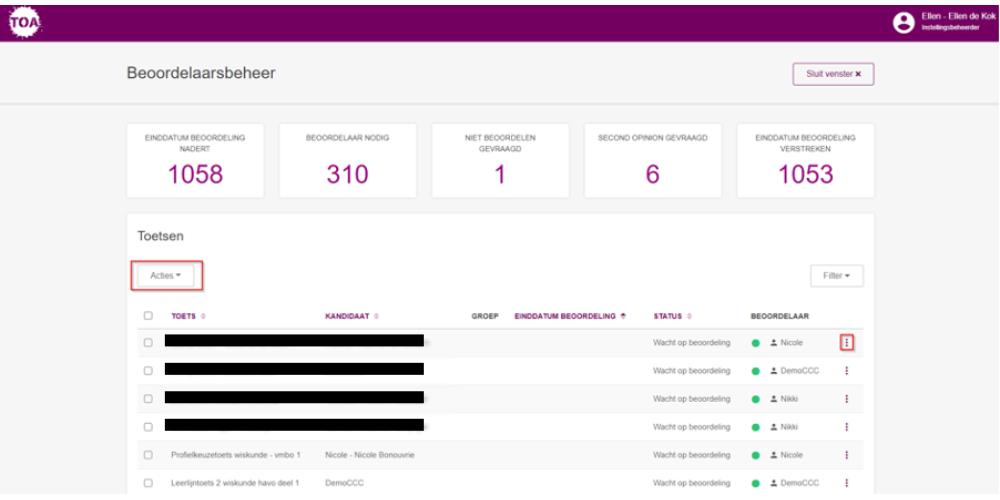The width and height of the screenshot is (1000, 500).
Task: Click green status dot in Leerlijntoets row
Action: pos(756,483)
